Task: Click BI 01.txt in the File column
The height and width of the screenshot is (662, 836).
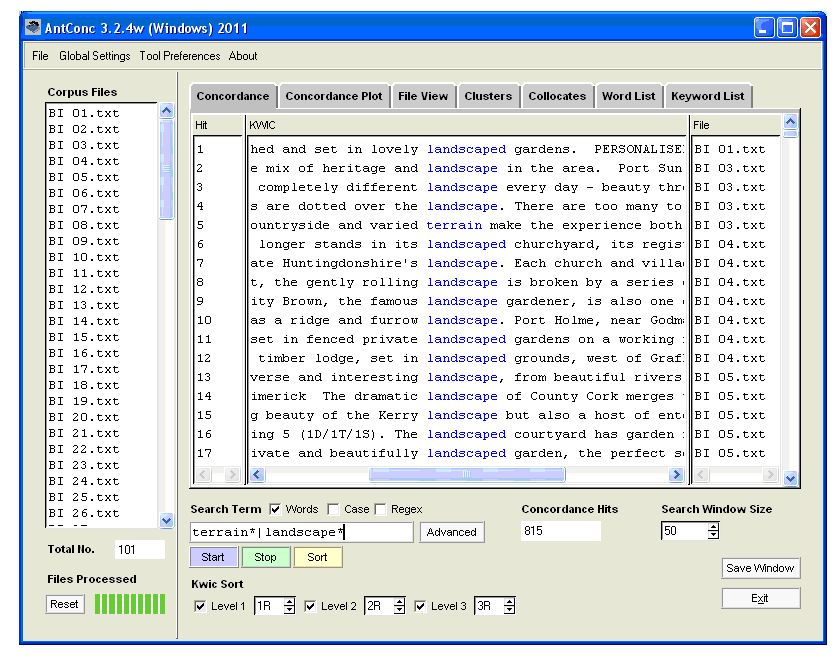Action: click(x=730, y=150)
